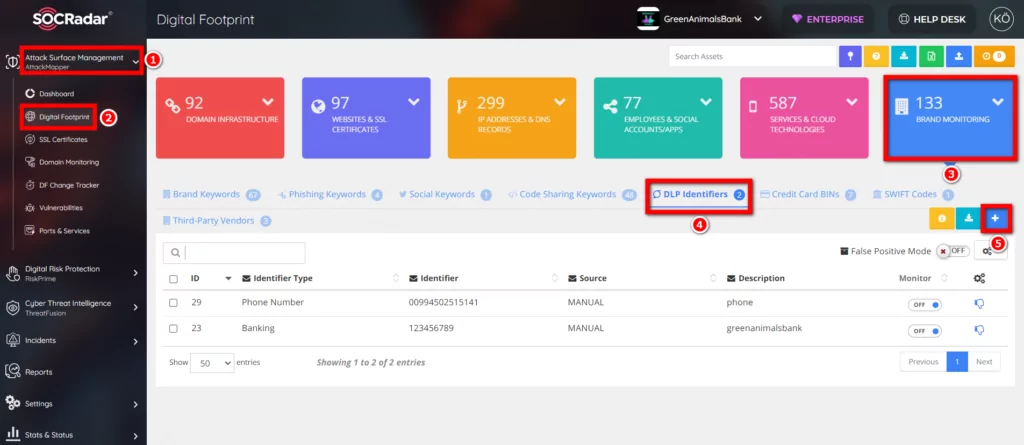
Task: Expand the Services & Cloud Technologies card chevron
Action: 852,102
